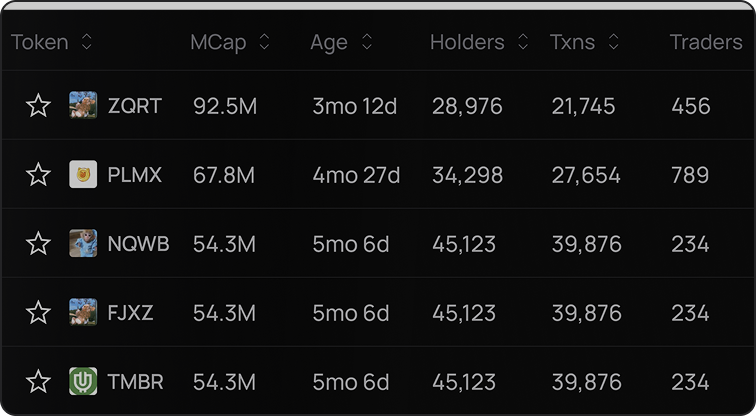Click the Holders column header label

tap(467, 42)
